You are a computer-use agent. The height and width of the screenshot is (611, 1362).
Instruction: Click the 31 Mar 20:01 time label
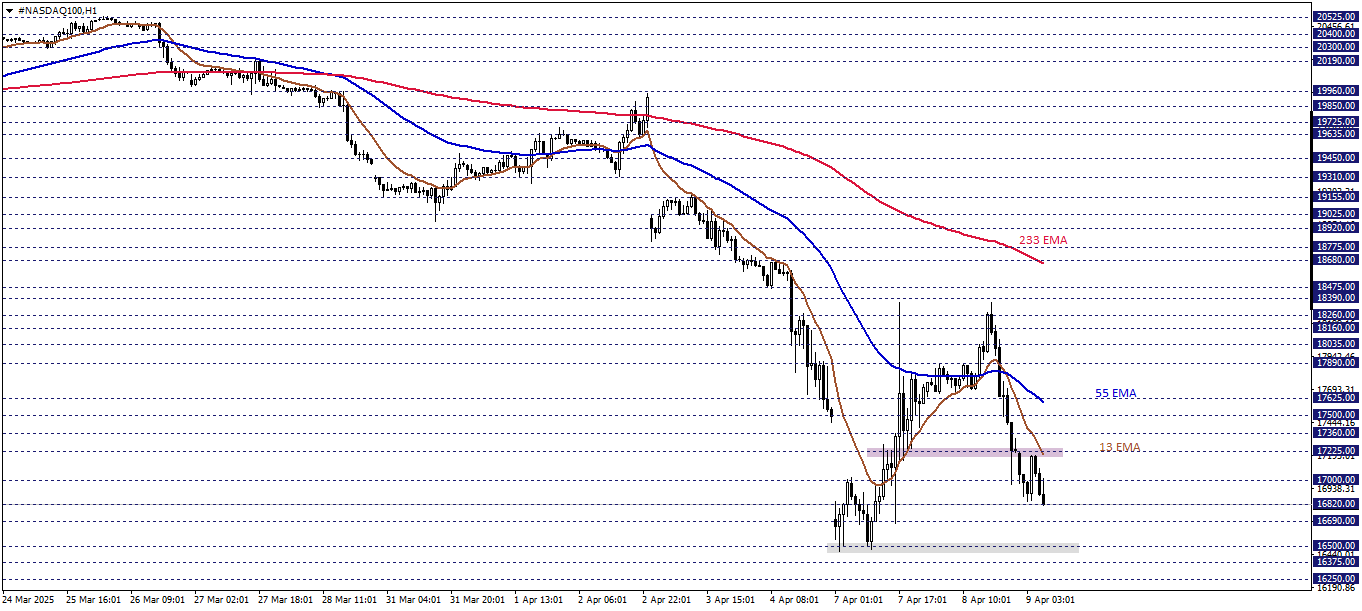coord(477,600)
